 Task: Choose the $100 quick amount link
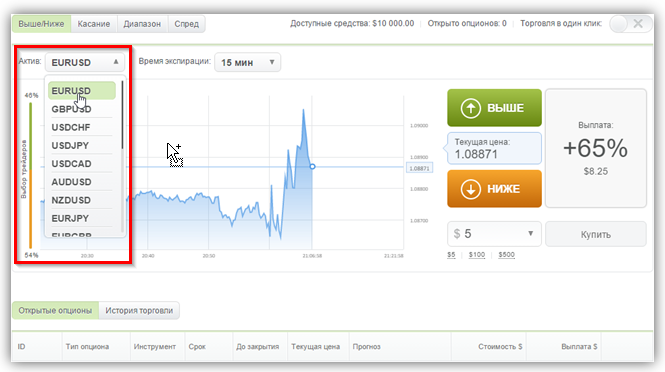coord(477,255)
